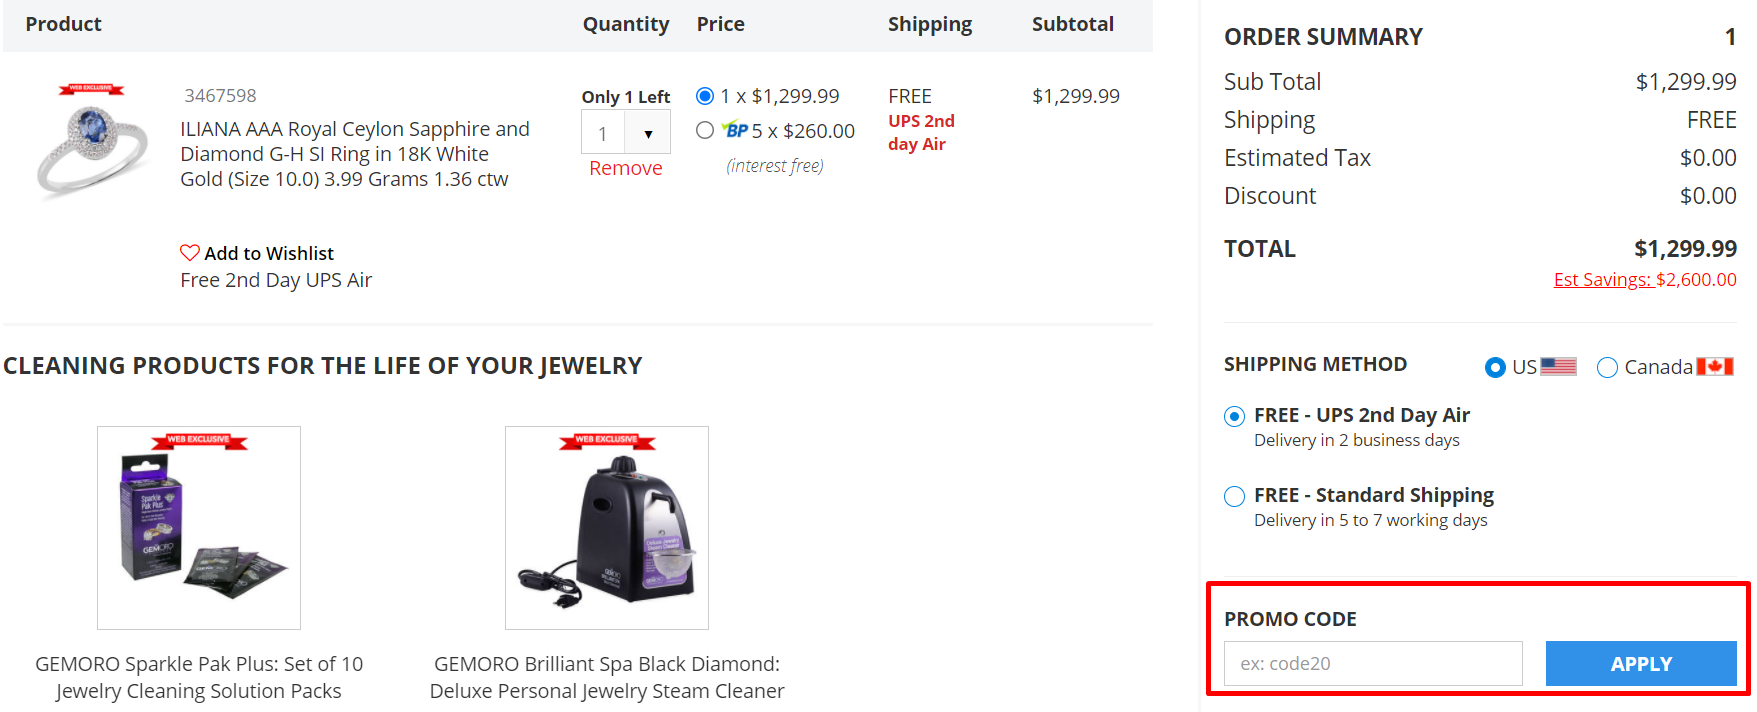The image size is (1757, 712).
Task: Open the GEMORO Brilliant Spa steam cleaner image
Action: (607, 528)
